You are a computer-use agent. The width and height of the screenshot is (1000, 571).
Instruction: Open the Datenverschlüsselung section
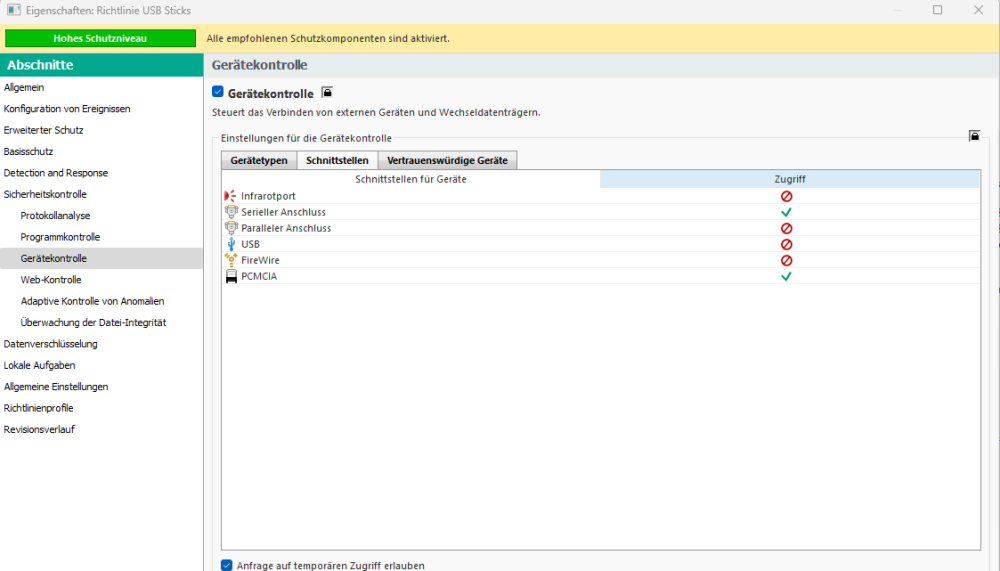(50, 344)
